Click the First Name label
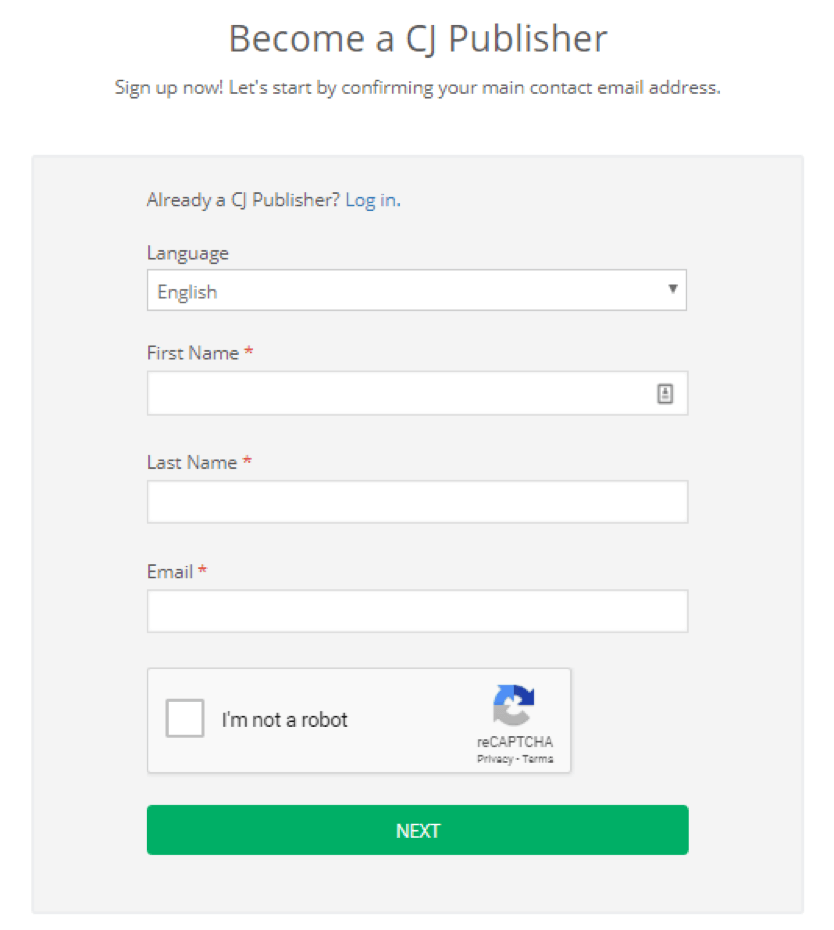Viewport: 834px width, 930px height. click(193, 353)
